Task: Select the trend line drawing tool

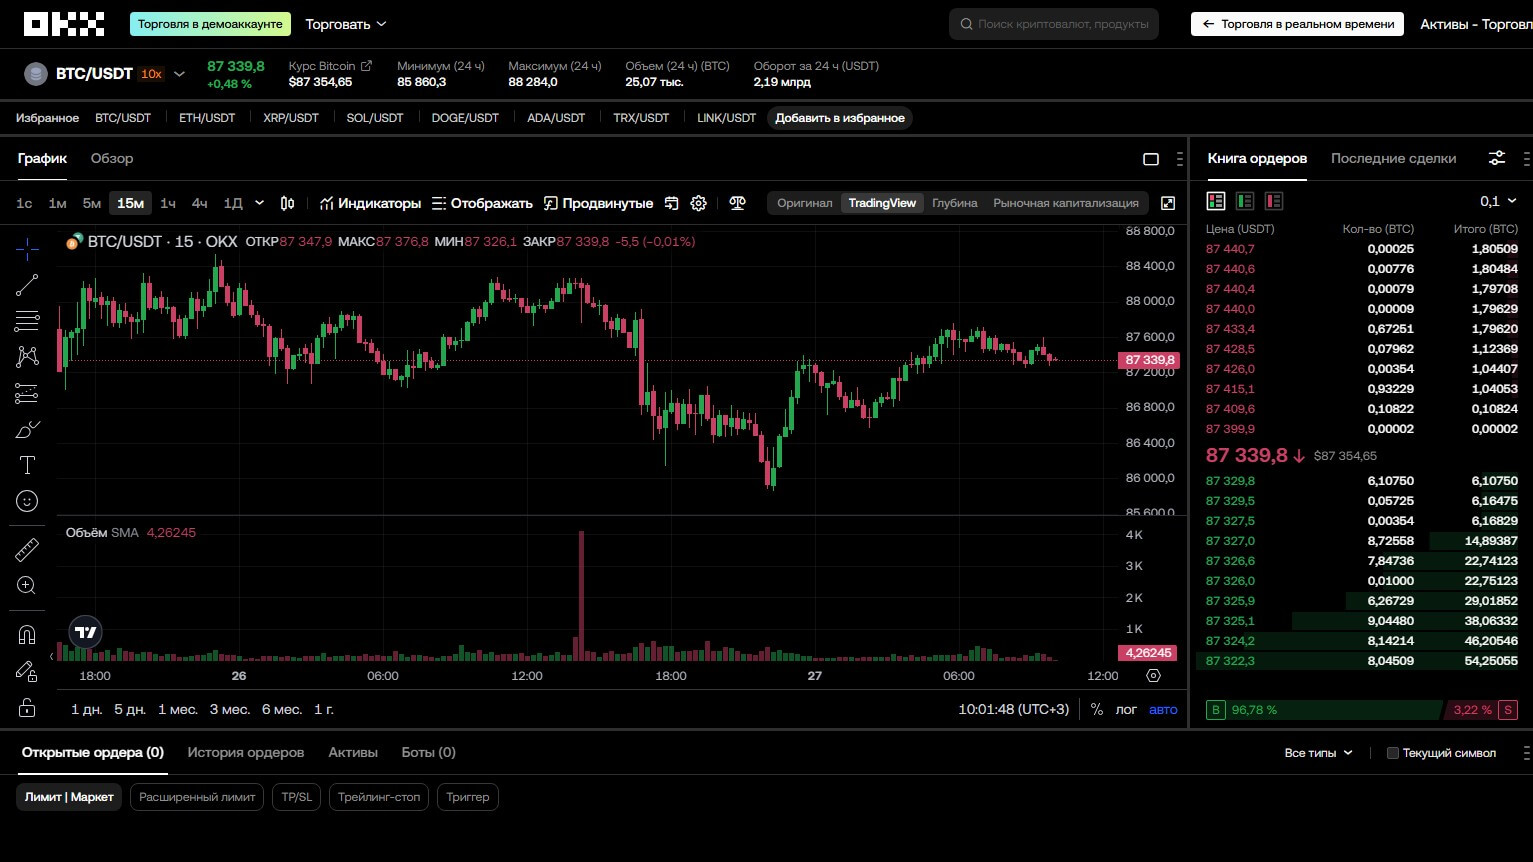Action: pyautogui.click(x=27, y=285)
